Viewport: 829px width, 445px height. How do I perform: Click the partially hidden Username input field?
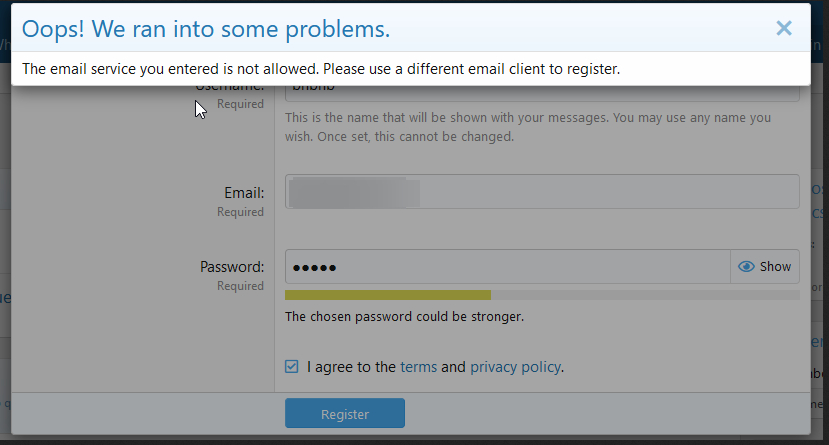[542, 93]
